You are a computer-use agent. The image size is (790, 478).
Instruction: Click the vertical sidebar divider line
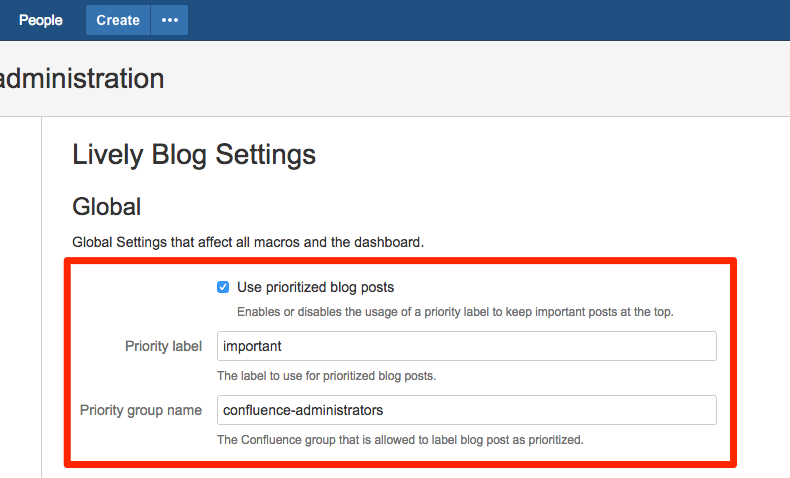[41, 300]
